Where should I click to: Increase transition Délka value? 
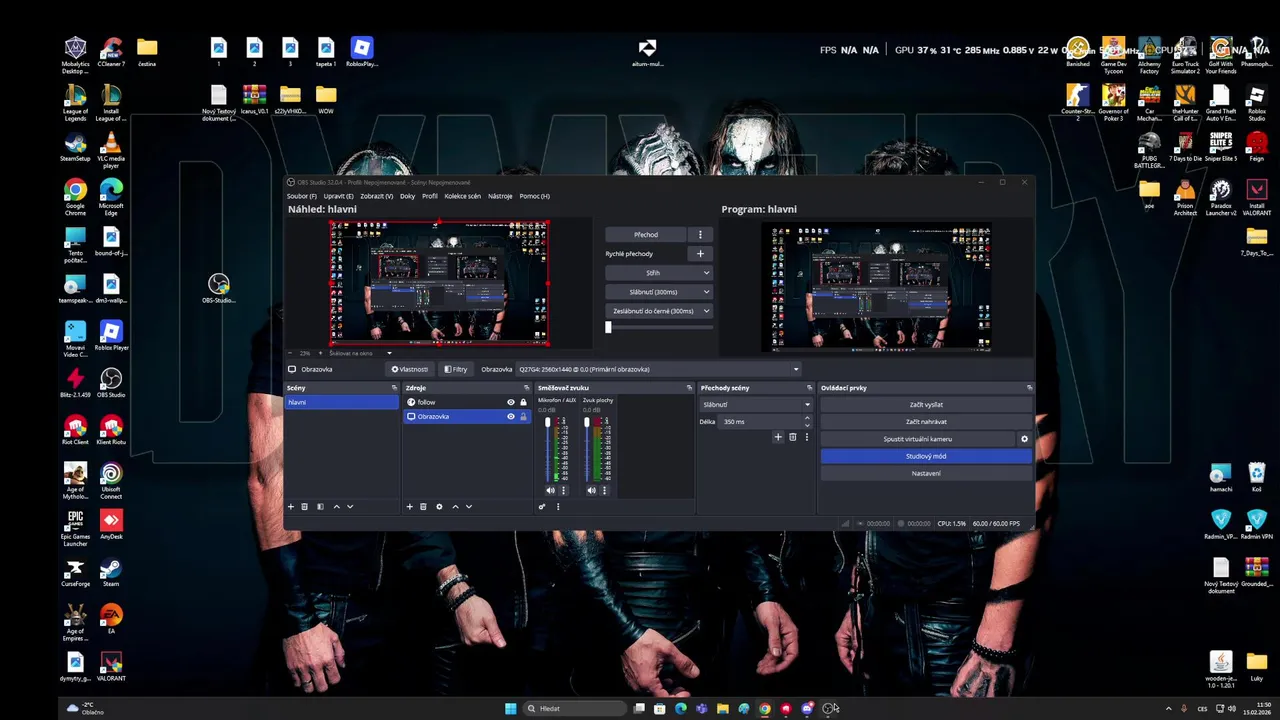(807, 419)
